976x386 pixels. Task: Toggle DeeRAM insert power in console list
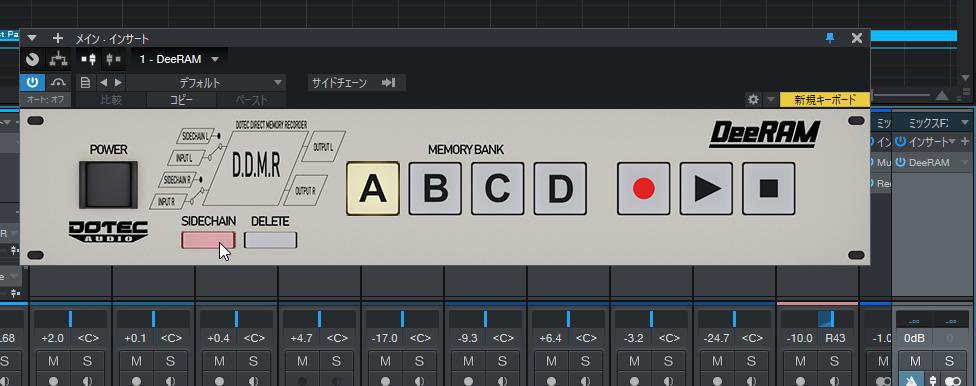point(900,162)
